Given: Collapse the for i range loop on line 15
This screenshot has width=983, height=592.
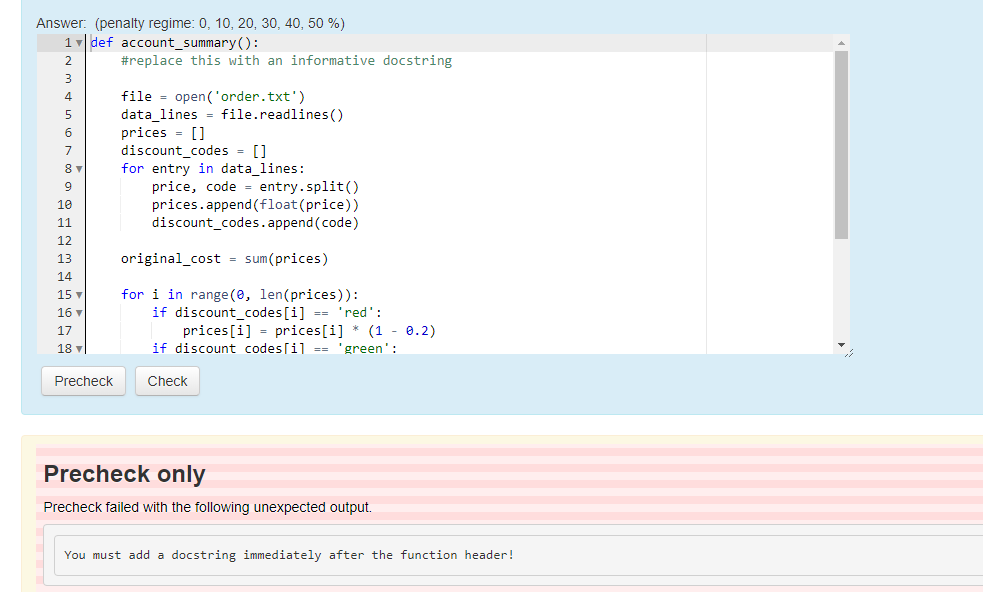Looking at the screenshot, I should [x=77, y=294].
